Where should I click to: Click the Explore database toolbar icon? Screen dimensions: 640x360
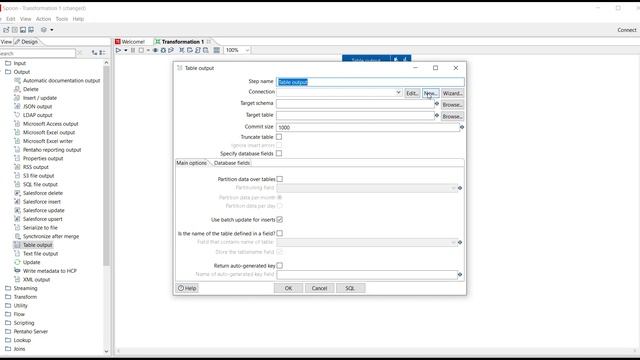pyautogui.click(x=206, y=50)
